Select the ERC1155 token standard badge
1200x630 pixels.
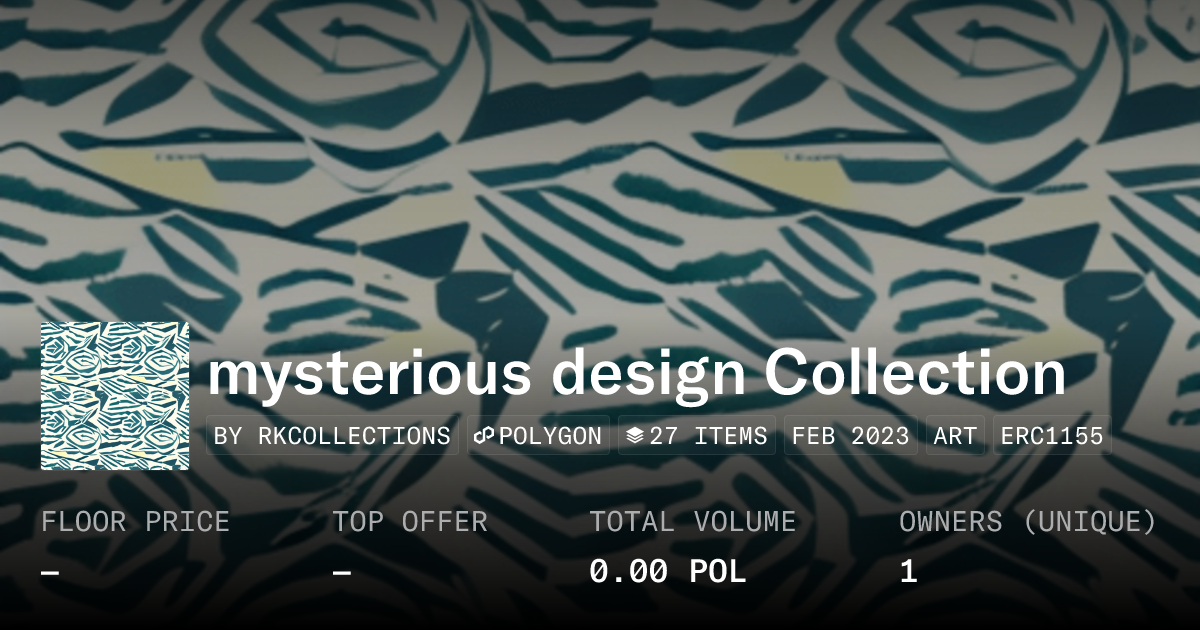[x=1052, y=436]
